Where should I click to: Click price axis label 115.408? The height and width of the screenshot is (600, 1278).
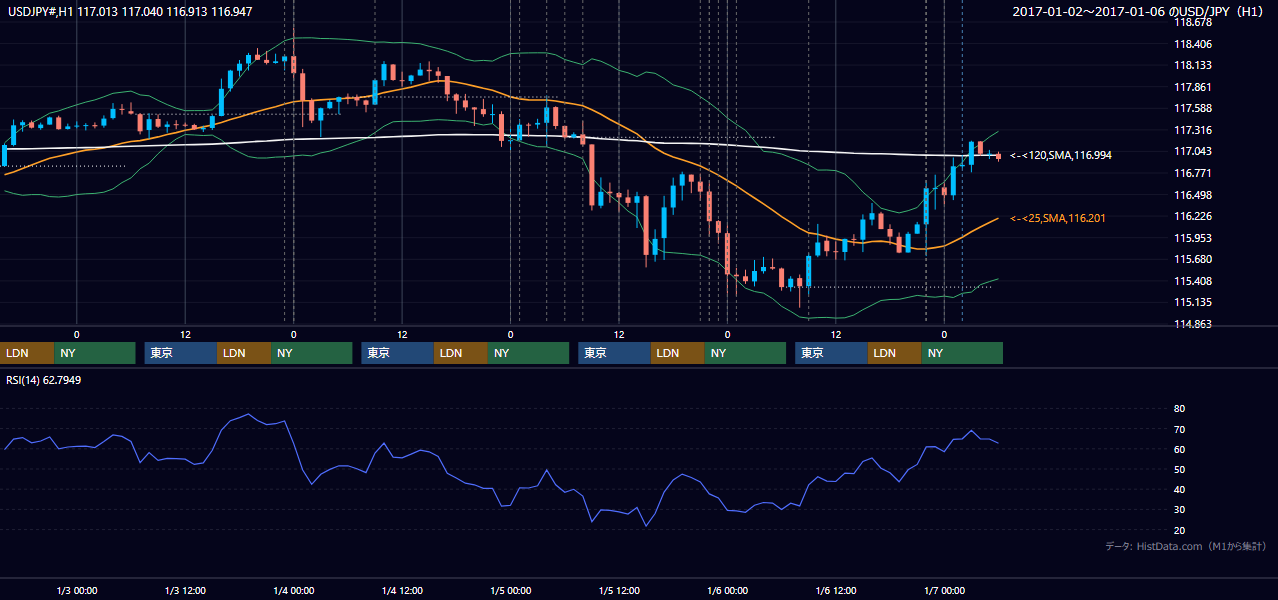point(1192,281)
